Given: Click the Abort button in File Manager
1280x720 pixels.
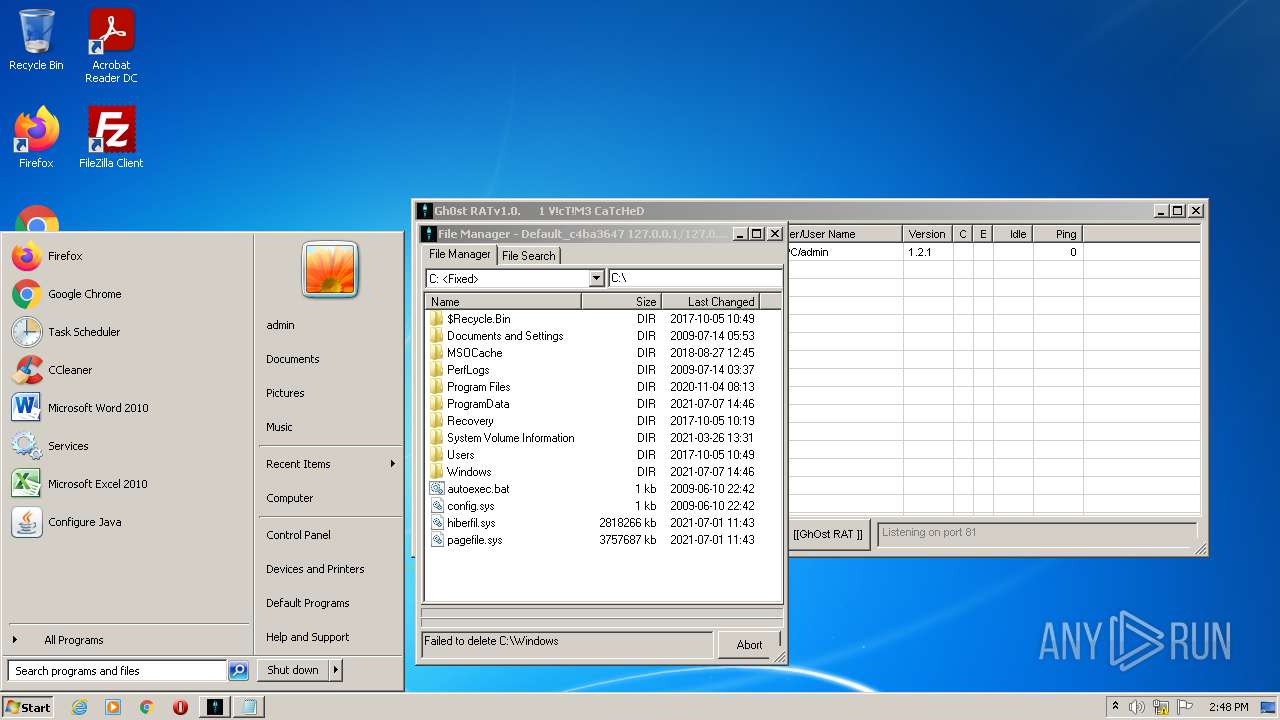Looking at the screenshot, I should [749, 645].
